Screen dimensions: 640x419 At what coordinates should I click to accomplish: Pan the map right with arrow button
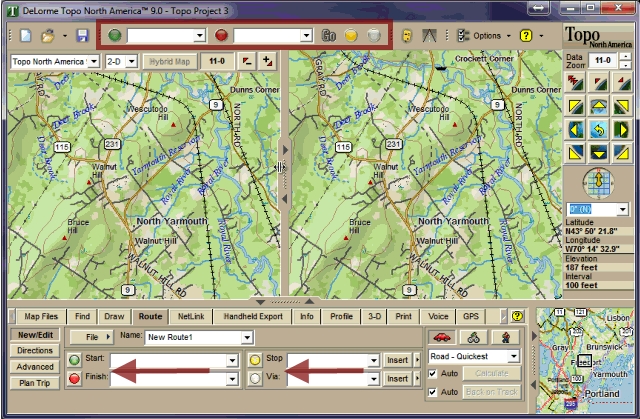pyautogui.click(x=621, y=129)
